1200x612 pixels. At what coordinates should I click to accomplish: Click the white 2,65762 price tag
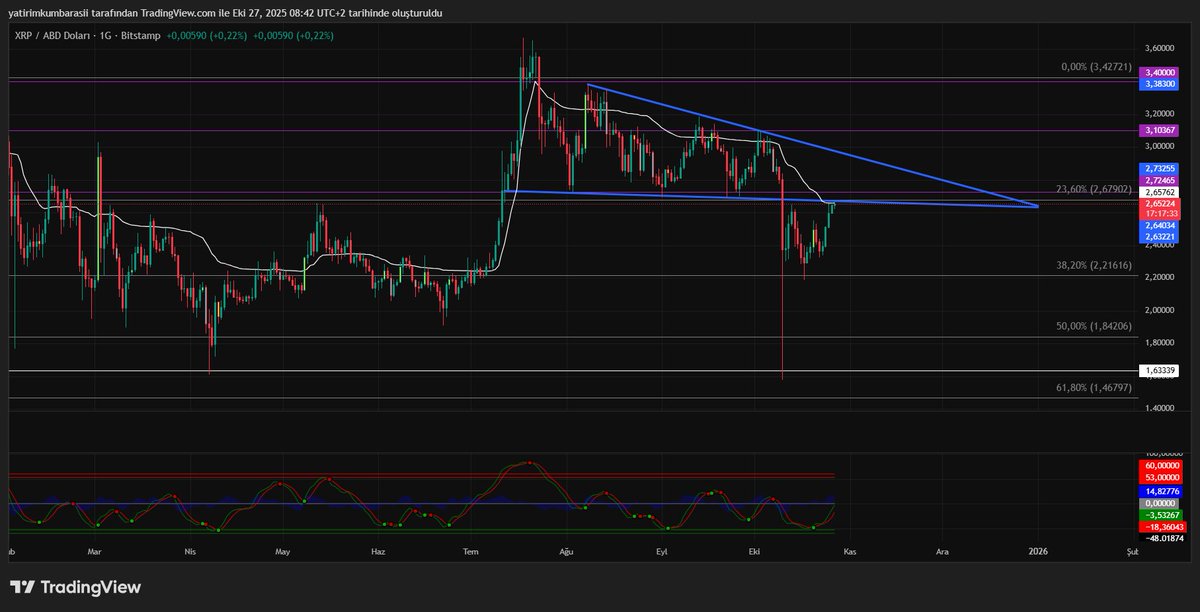[x=1161, y=191]
